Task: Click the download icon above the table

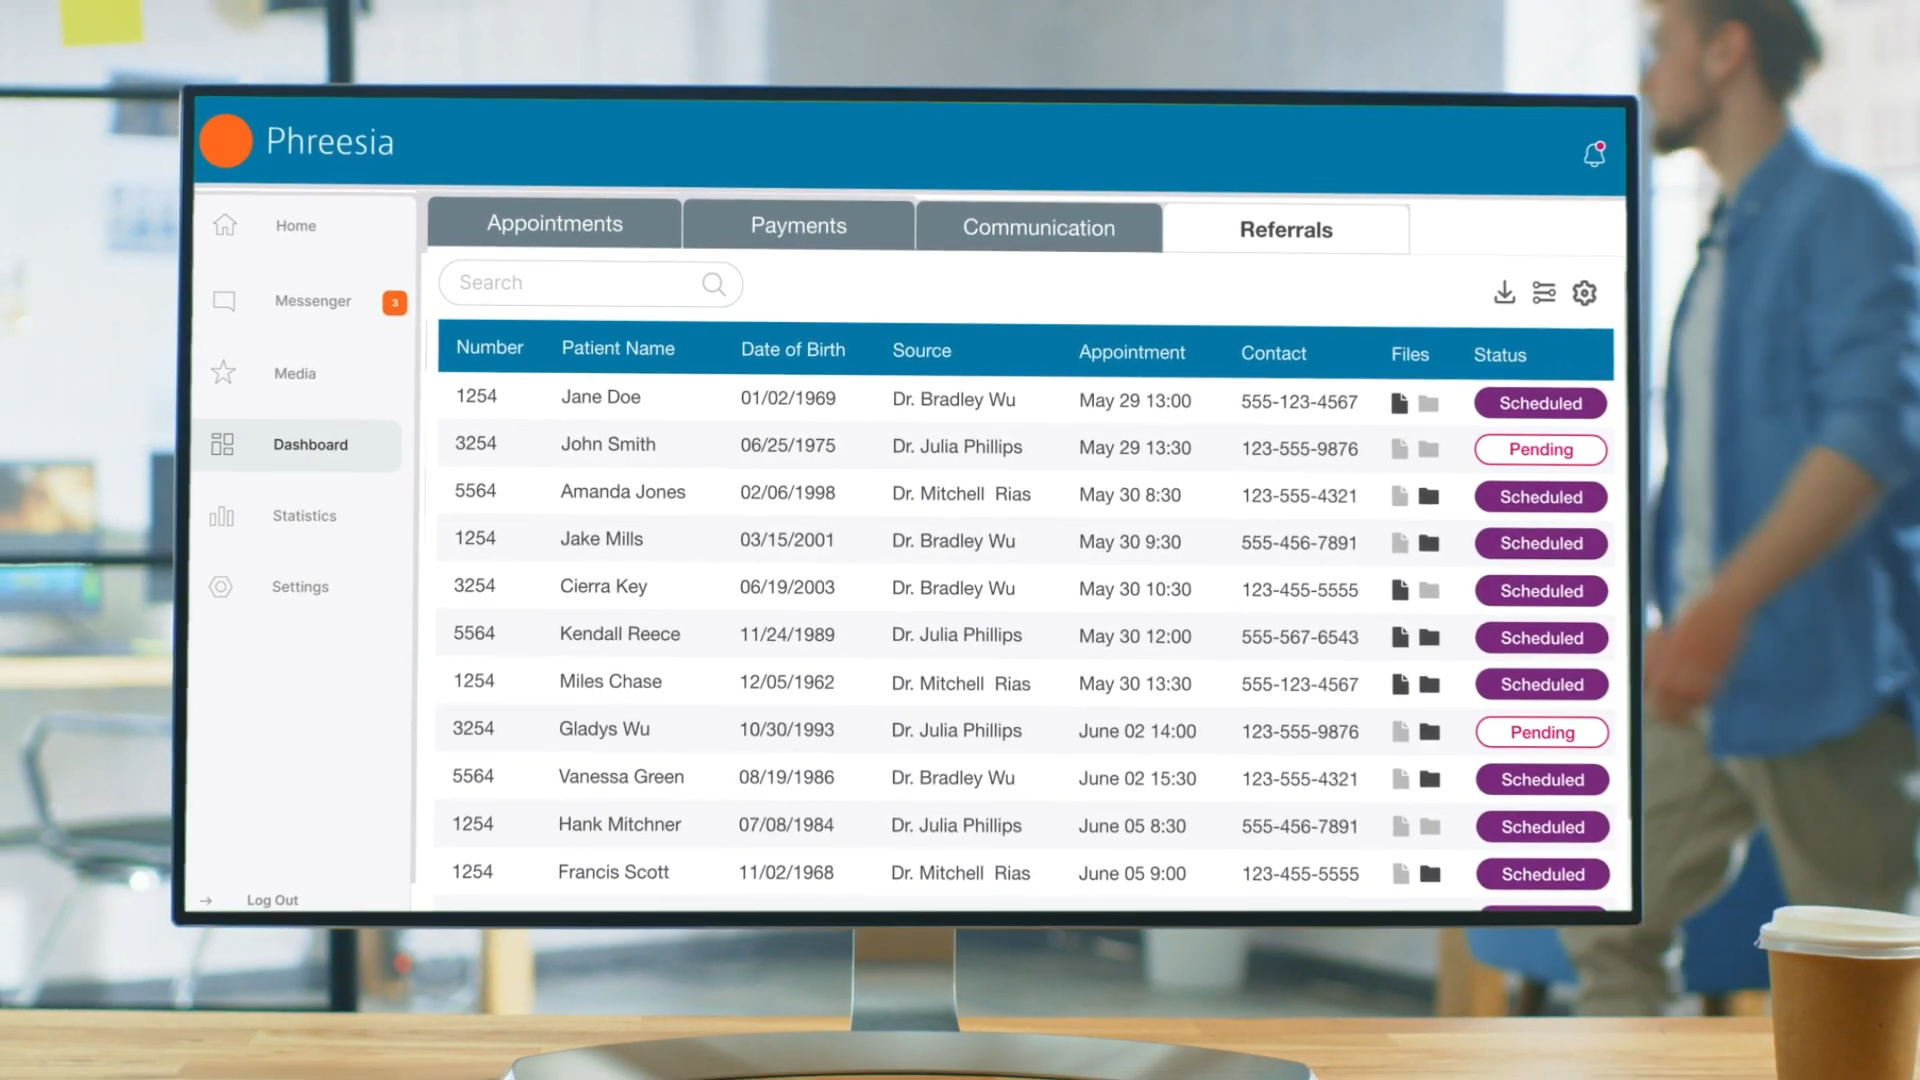Action: tap(1505, 292)
